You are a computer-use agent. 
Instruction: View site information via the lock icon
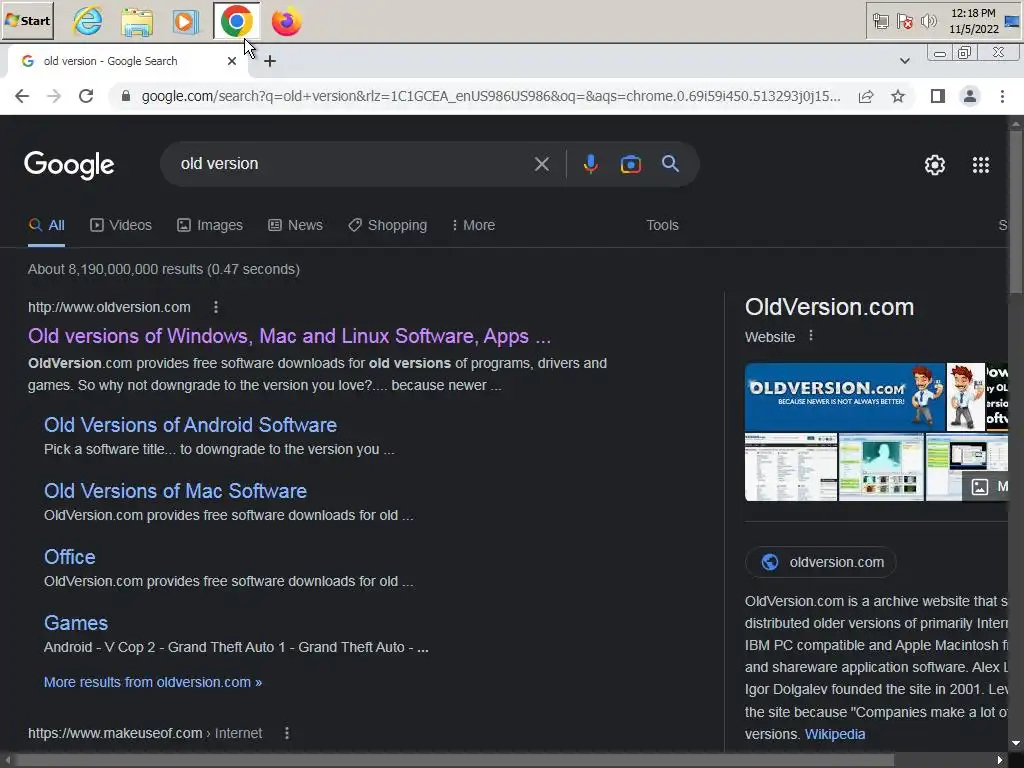pos(126,96)
